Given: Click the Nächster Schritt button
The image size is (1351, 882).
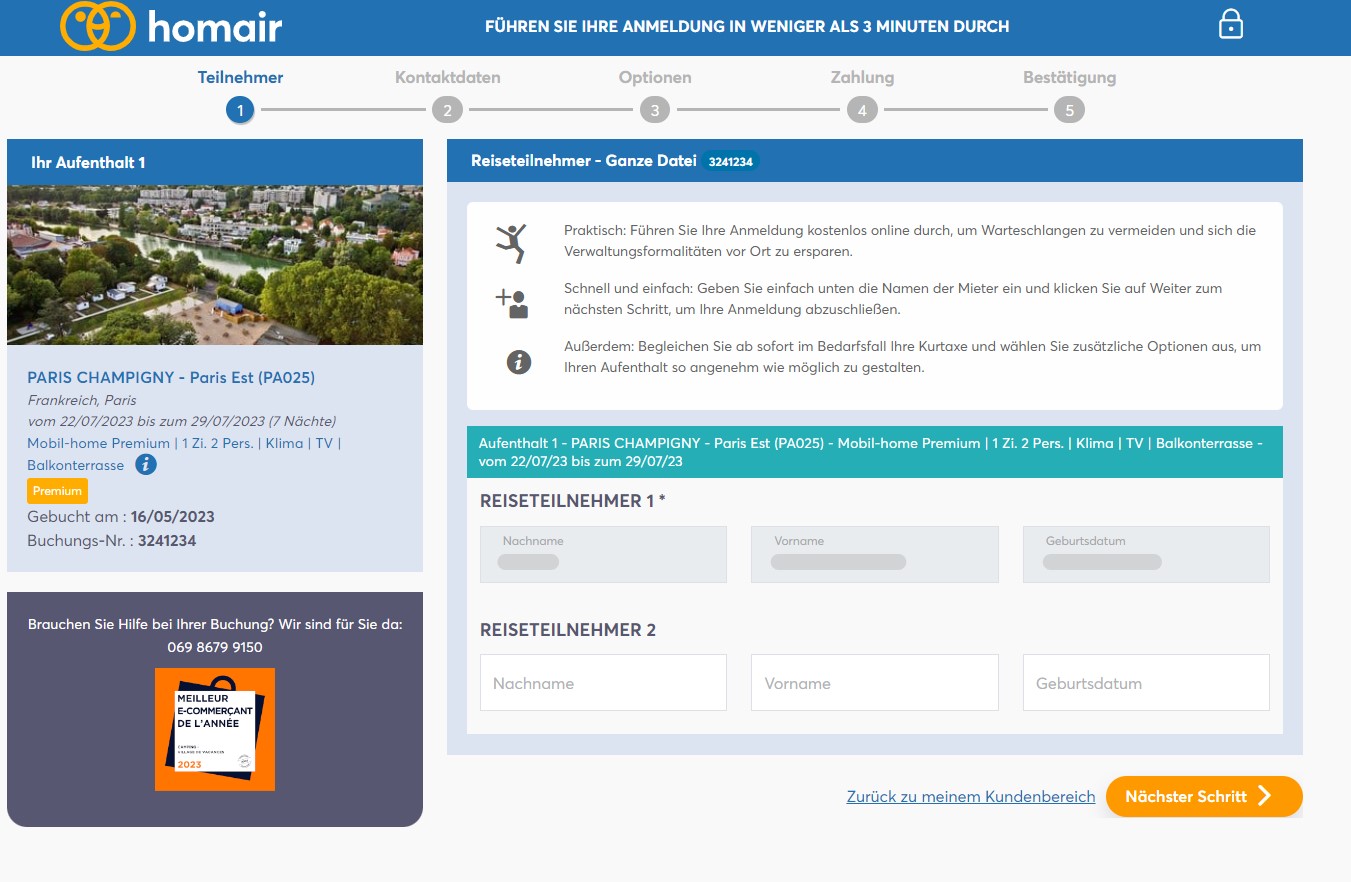Looking at the screenshot, I should (x=1204, y=796).
